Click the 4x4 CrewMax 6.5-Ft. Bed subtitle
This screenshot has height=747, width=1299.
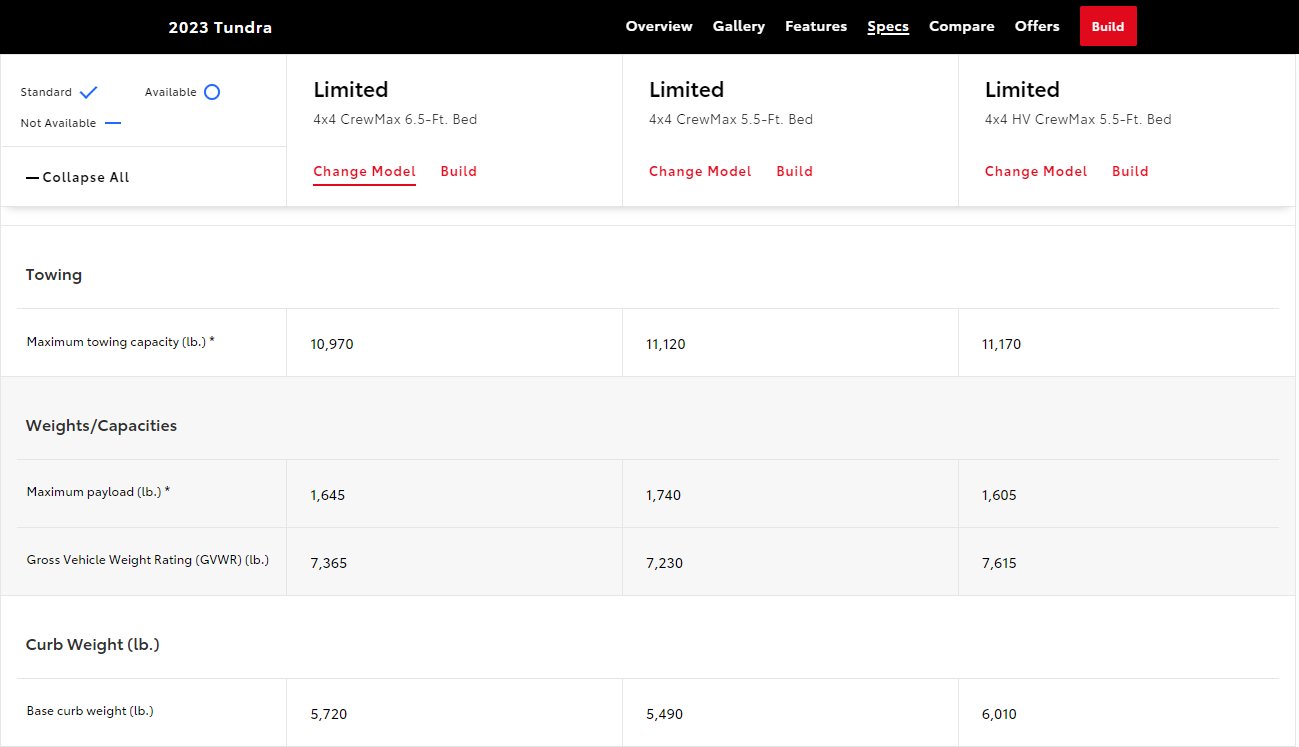pos(395,119)
